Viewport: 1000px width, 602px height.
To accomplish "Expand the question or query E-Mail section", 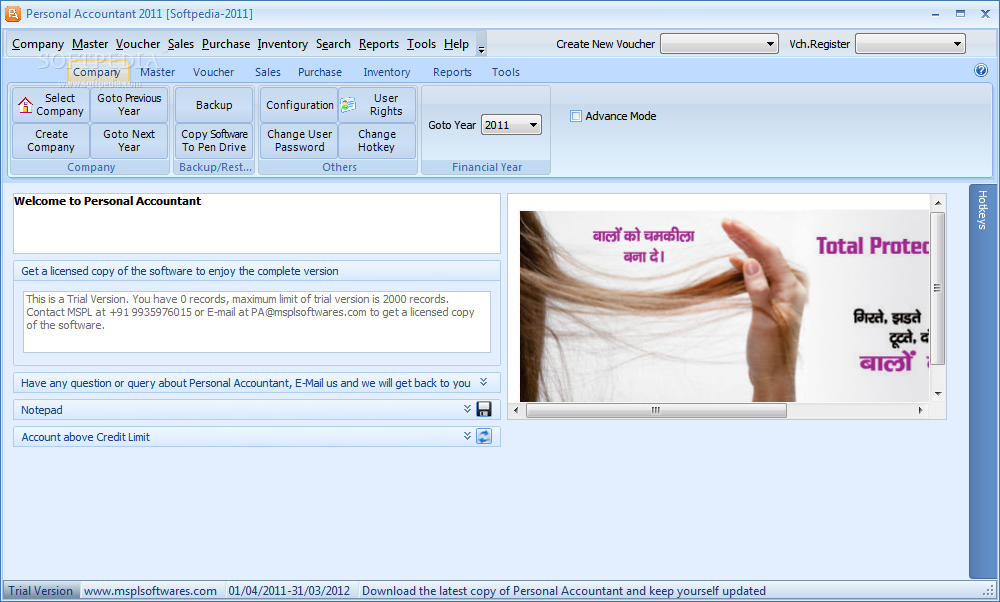I will (483, 382).
